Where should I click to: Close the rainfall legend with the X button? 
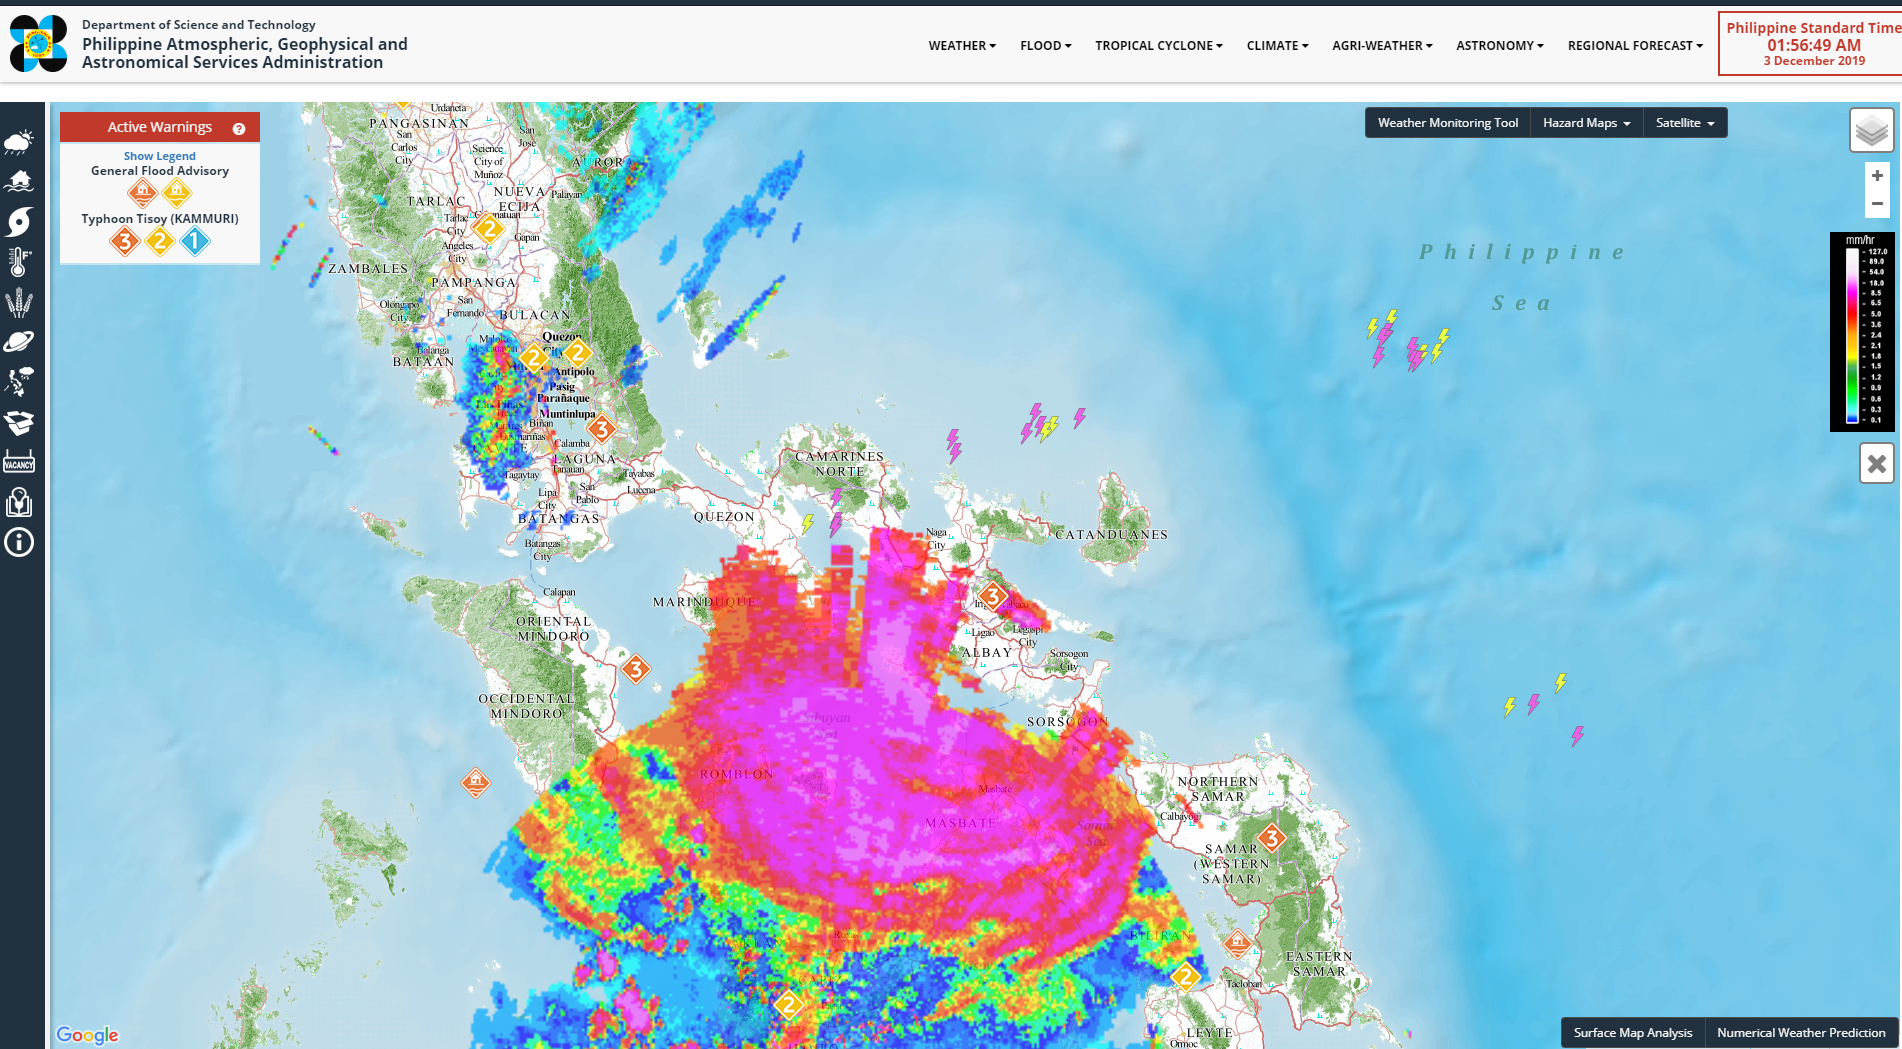(1877, 463)
